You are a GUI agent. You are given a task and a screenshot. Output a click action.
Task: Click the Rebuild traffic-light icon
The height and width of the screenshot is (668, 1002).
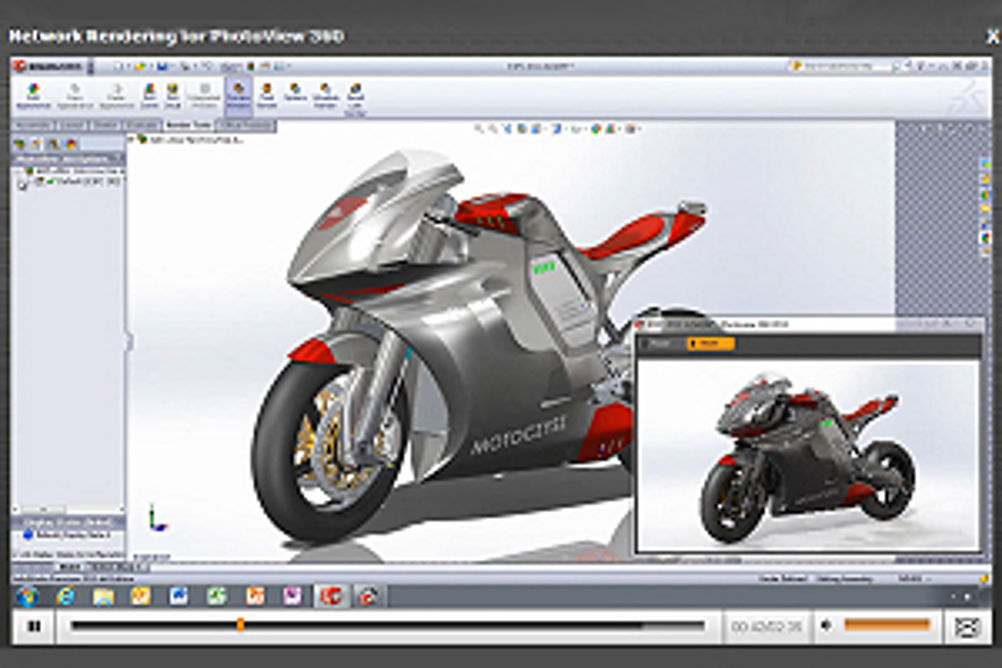pyautogui.click(x=251, y=66)
